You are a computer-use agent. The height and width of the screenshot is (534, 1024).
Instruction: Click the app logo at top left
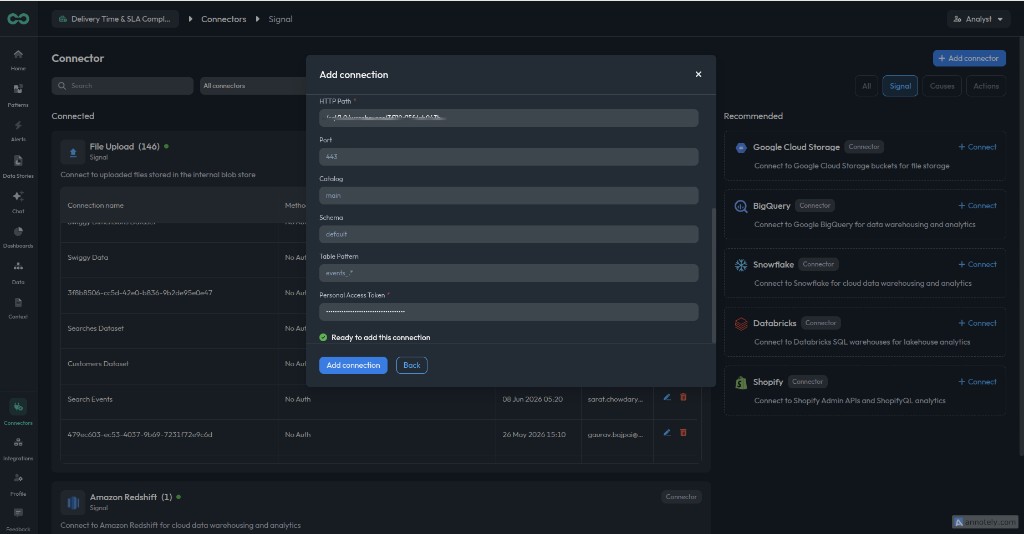click(18, 19)
